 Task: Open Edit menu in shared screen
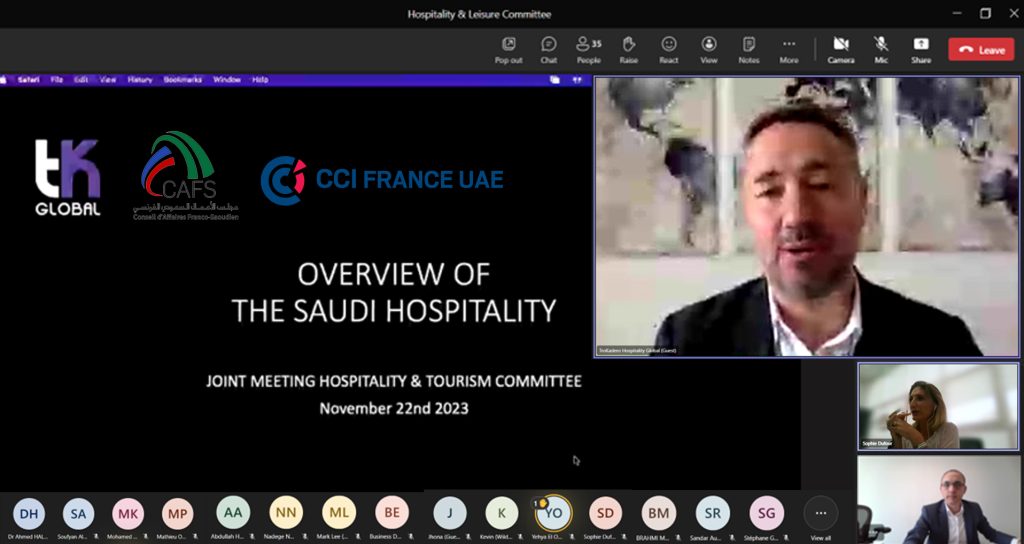[81, 80]
